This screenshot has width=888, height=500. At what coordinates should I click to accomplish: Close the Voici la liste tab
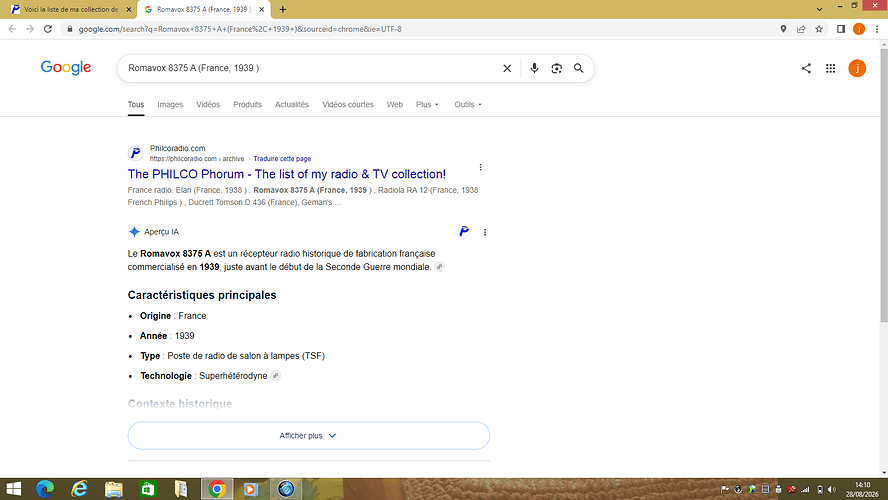[129, 10]
